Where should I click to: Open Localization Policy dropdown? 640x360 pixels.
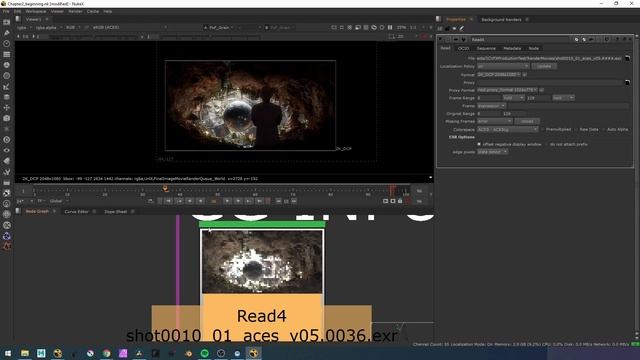point(503,66)
